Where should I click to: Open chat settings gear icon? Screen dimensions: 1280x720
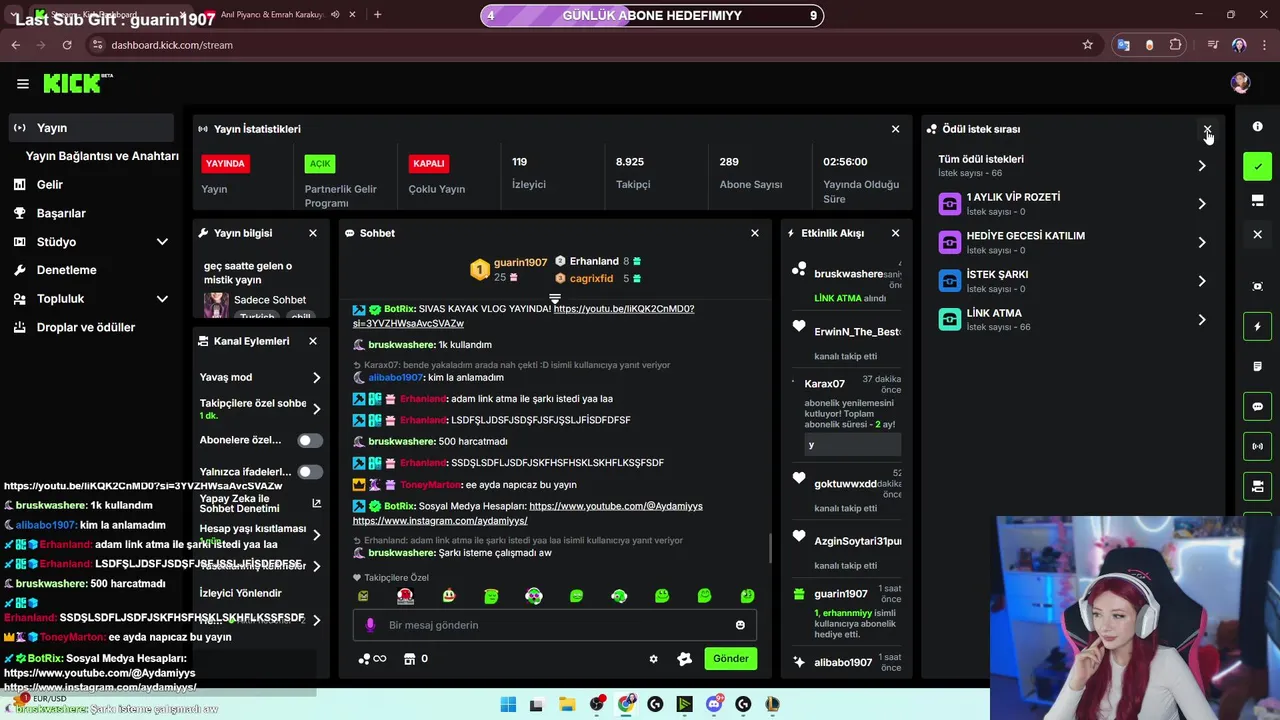coord(653,659)
